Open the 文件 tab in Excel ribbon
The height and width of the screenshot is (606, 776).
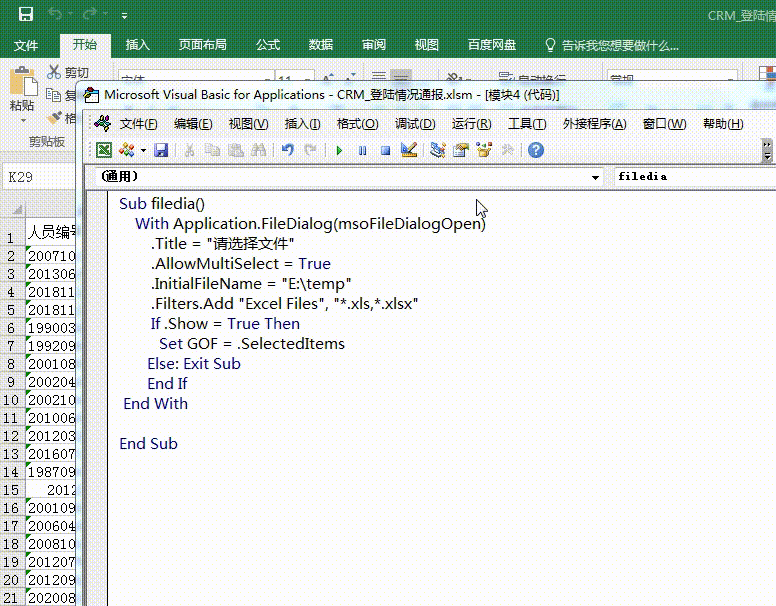tap(26, 46)
